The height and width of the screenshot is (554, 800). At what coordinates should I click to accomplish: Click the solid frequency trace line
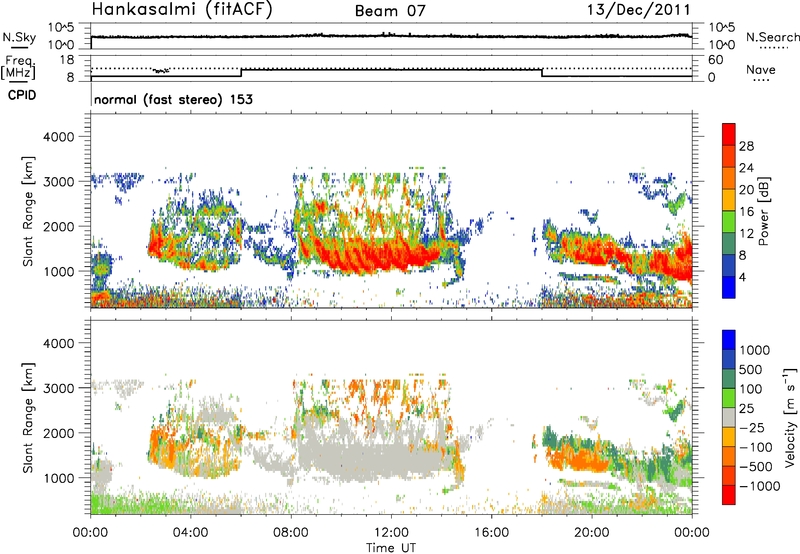391,69
